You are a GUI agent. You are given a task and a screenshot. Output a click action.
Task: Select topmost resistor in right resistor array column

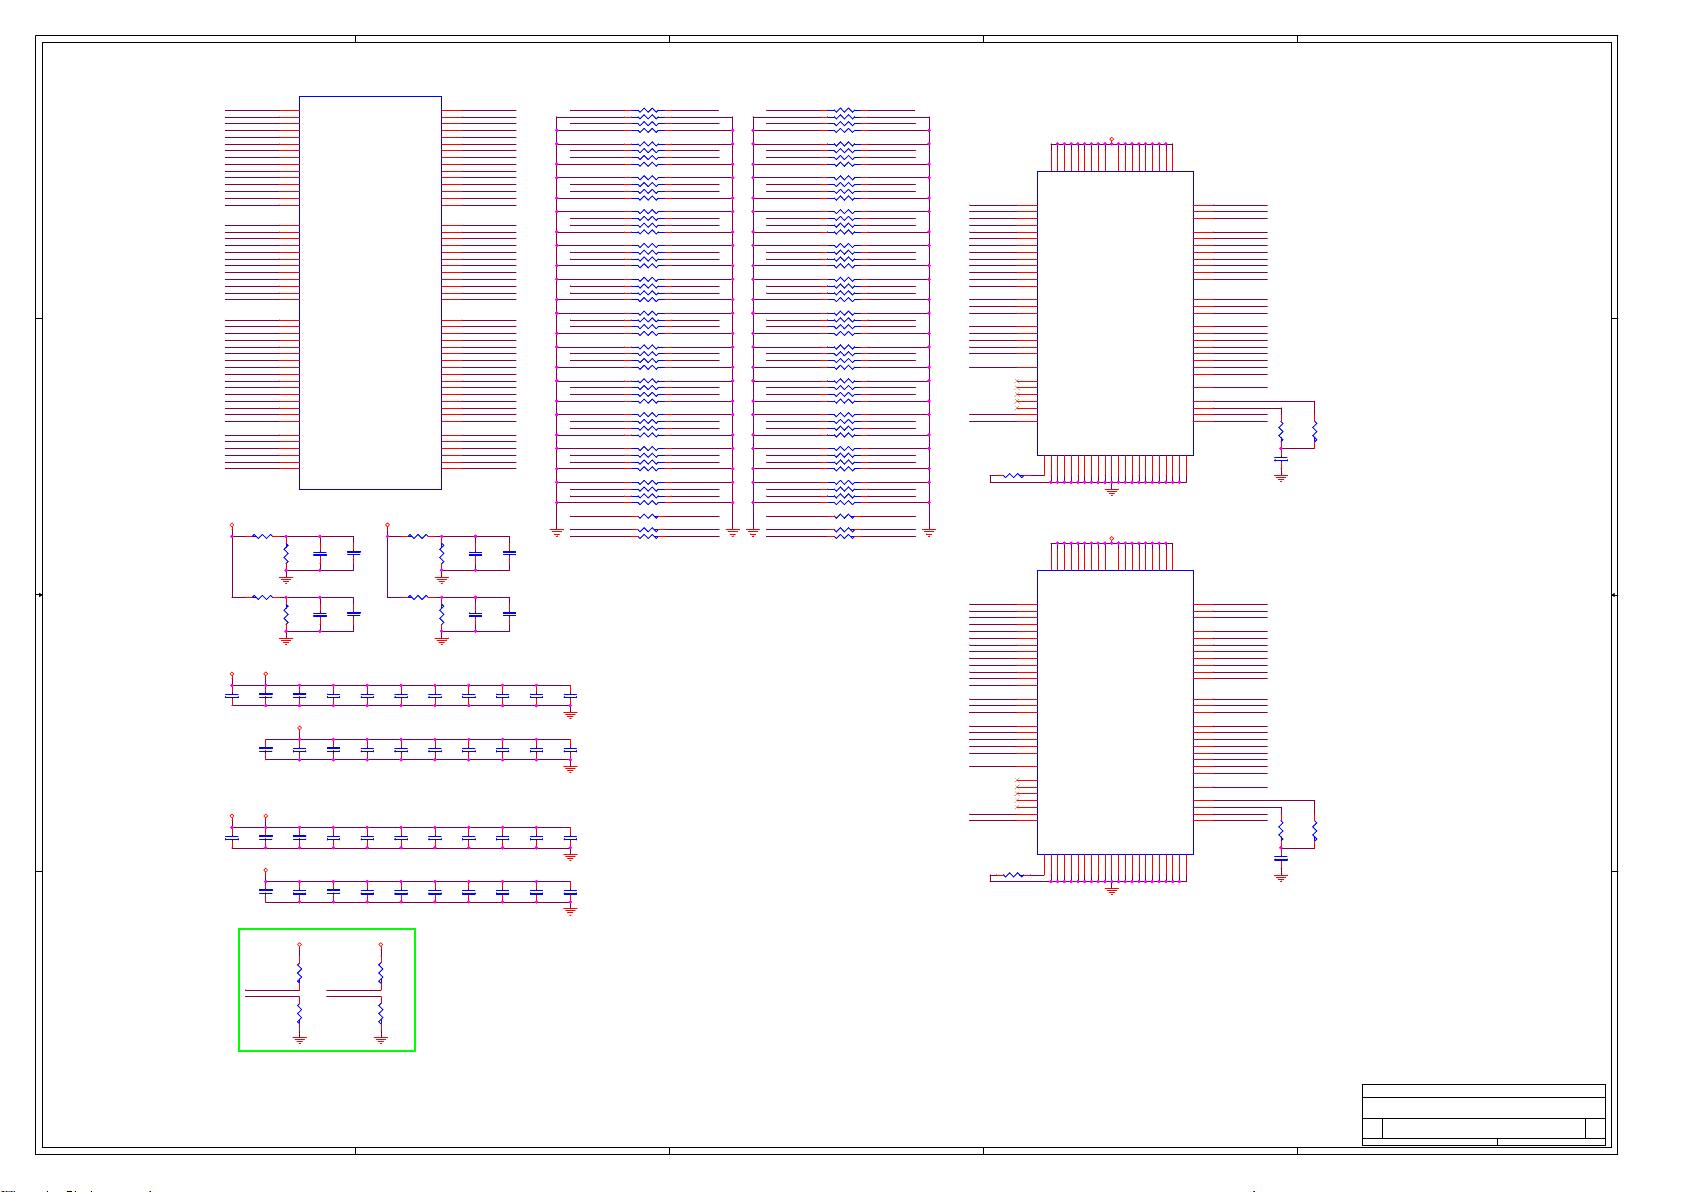click(x=844, y=111)
